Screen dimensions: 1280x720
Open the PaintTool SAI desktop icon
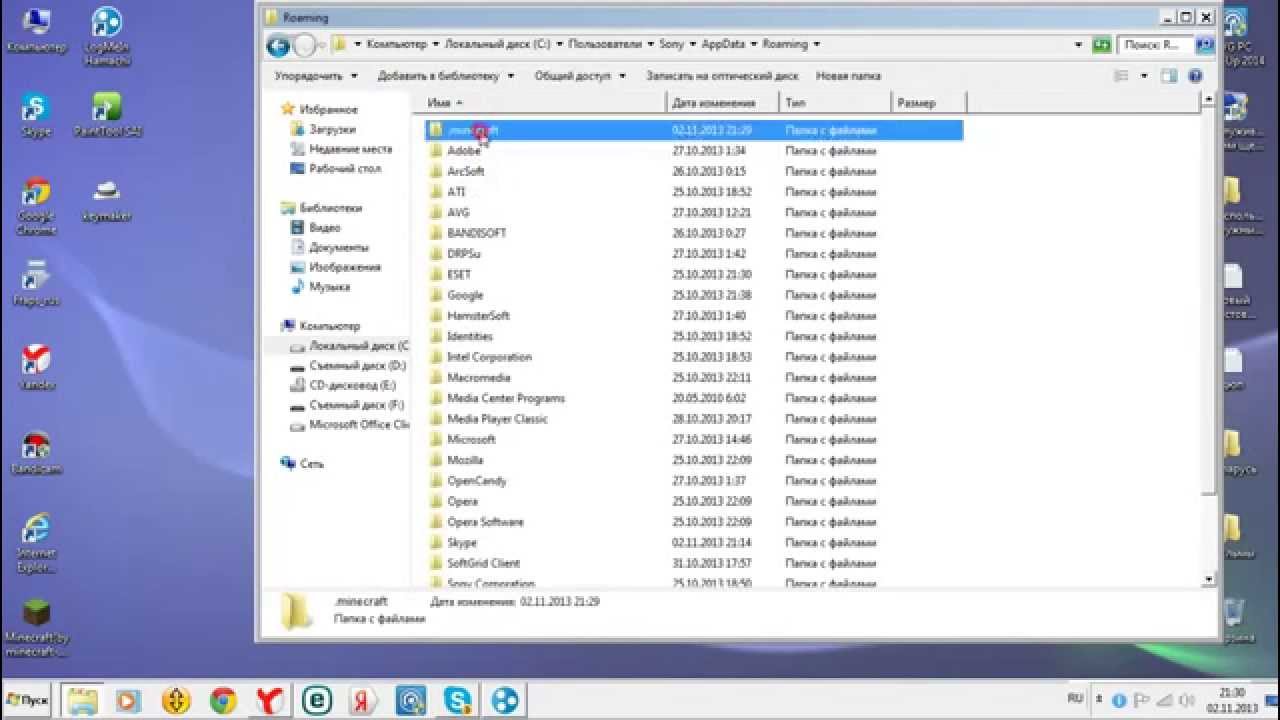click(106, 116)
